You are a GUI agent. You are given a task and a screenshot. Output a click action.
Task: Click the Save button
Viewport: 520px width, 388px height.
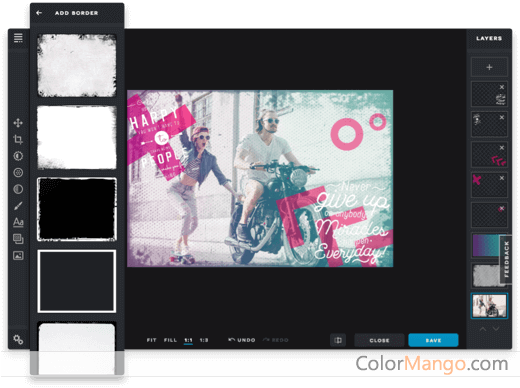coord(433,340)
